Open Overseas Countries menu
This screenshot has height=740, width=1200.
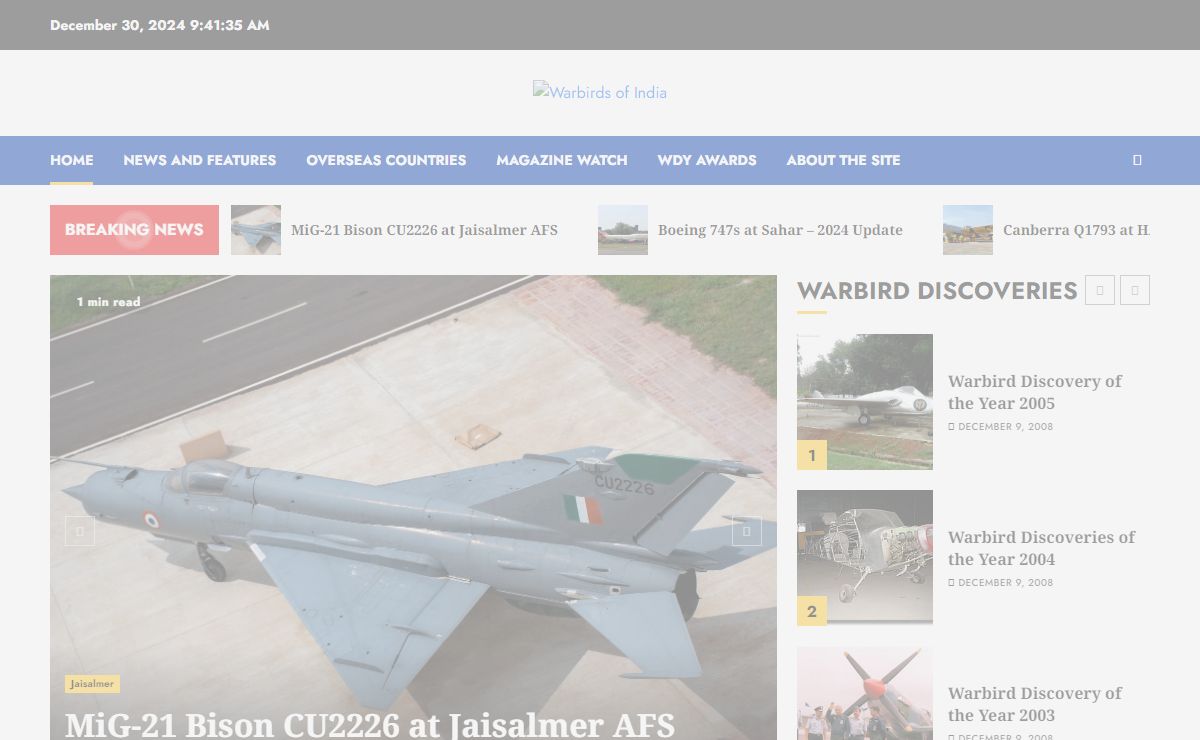point(386,160)
